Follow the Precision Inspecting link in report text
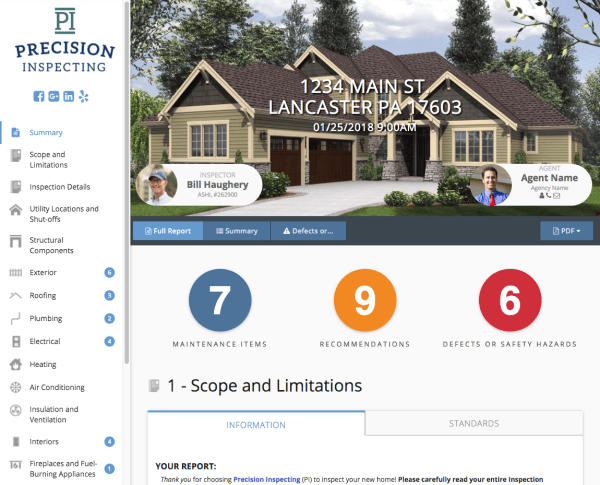This screenshot has height=485, width=600. (267, 479)
